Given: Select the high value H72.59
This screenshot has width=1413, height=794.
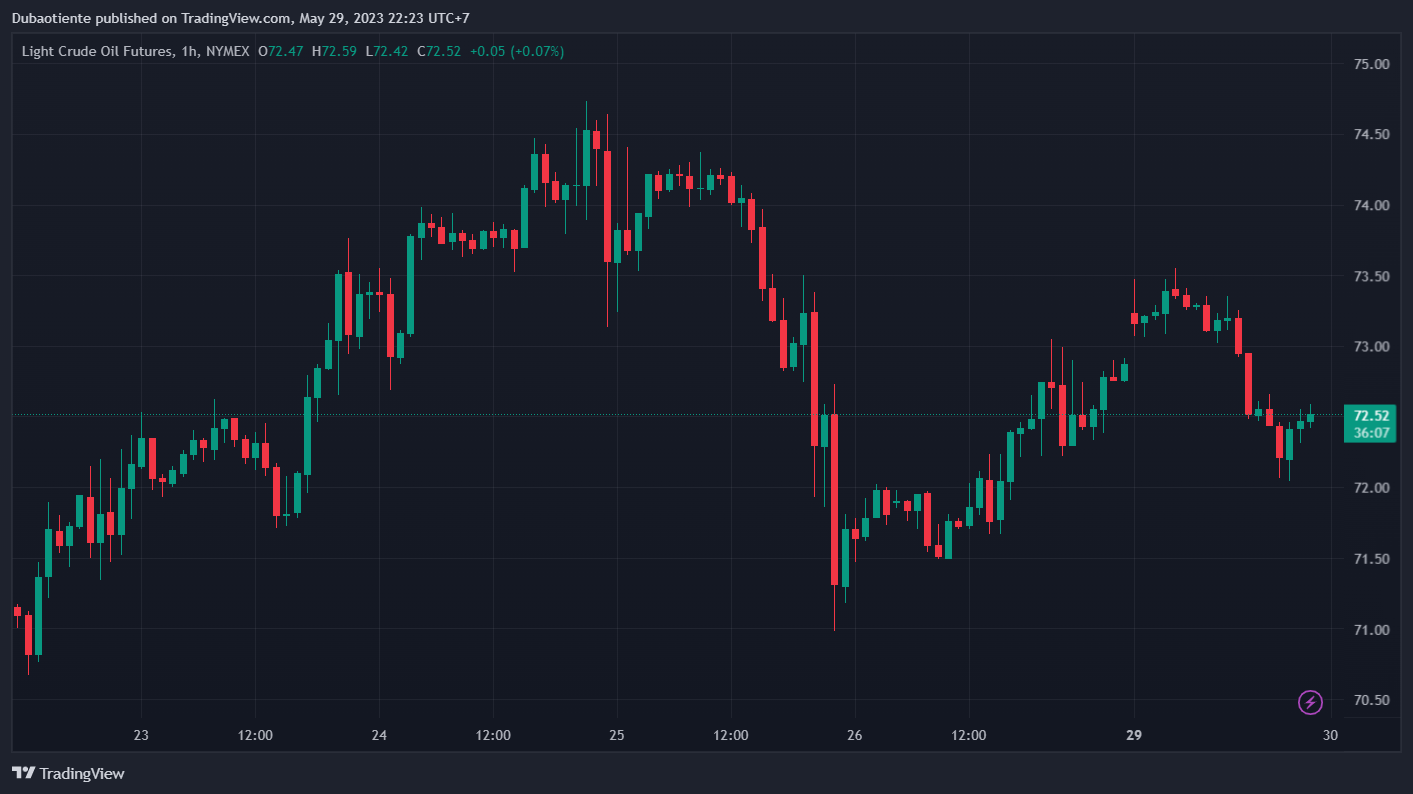Looking at the screenshot, I should click(335, 51).
